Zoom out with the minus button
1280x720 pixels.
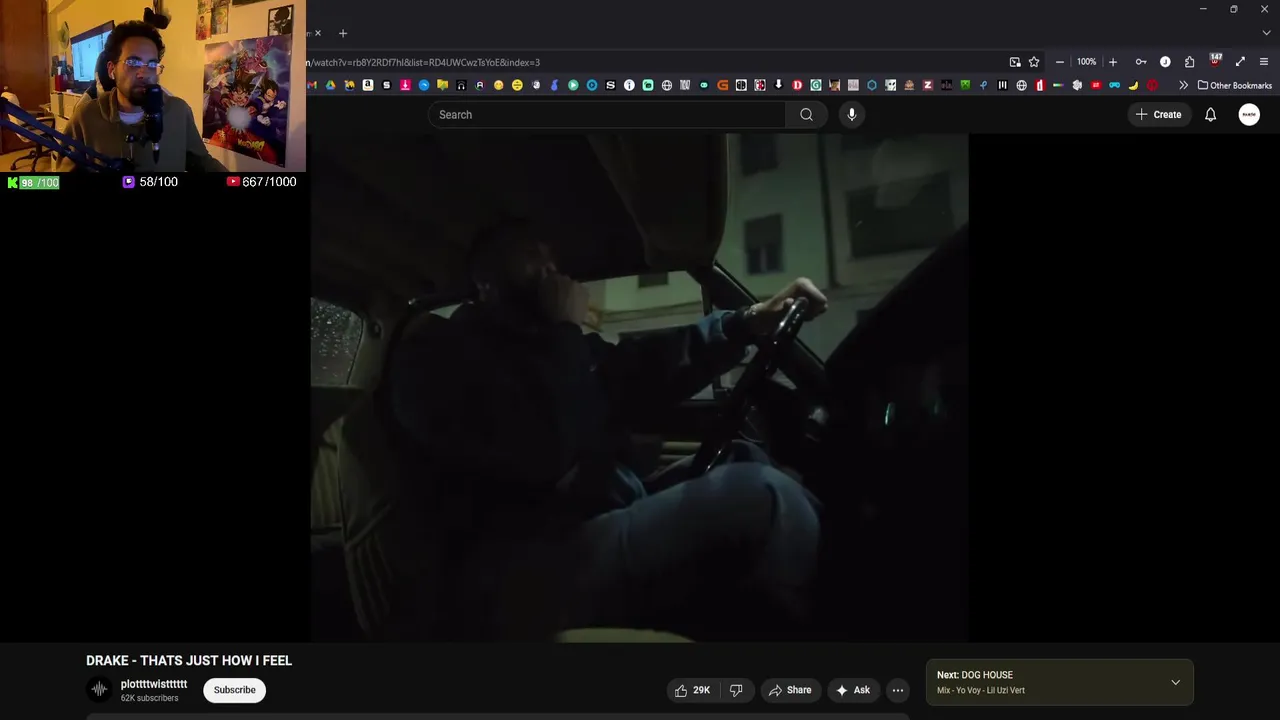1060,62
